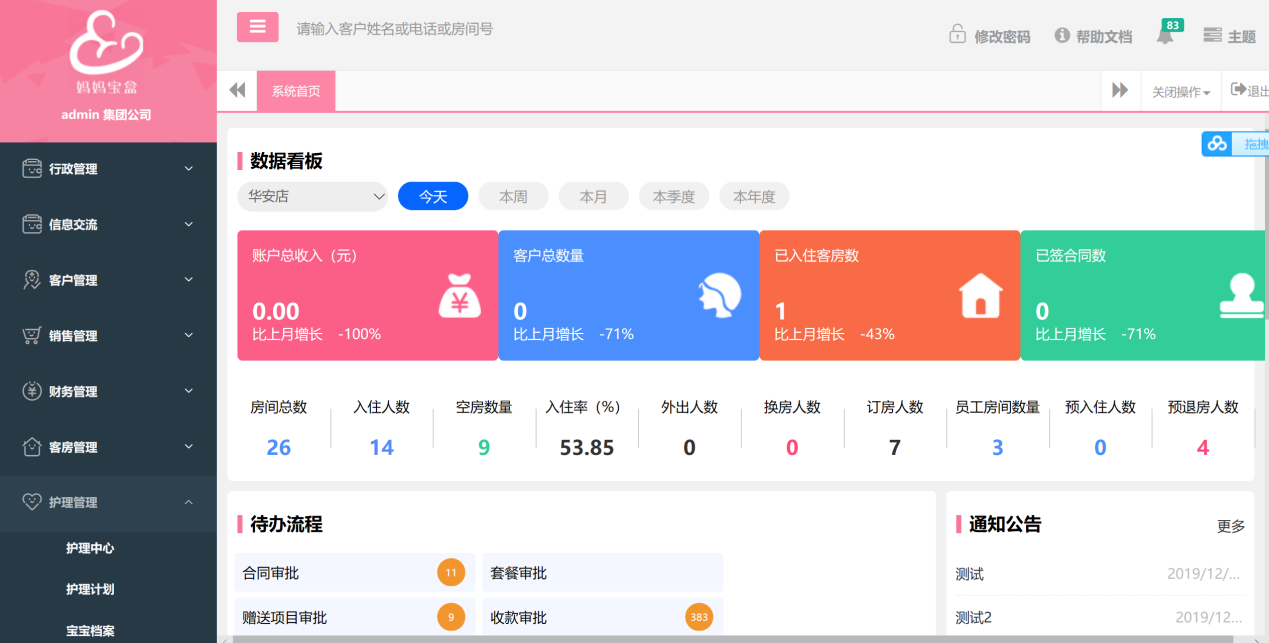Click the 主题 theme link
The height and width of the screenshot is (643, 1269).
click(x=1242, y=36)
